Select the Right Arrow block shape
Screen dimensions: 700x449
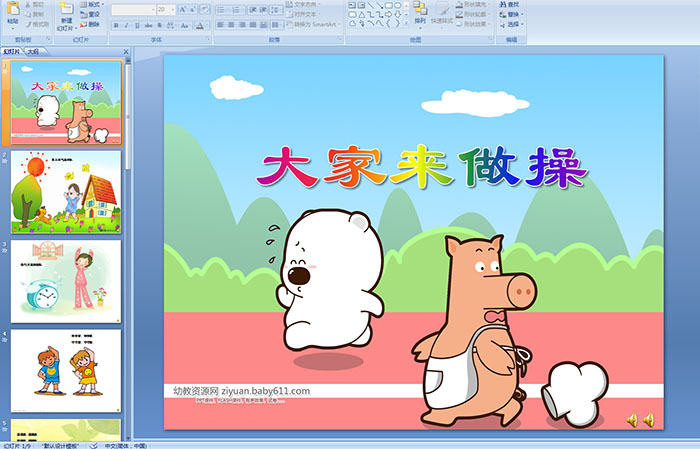pyautogui.click(x=388, y=14)
